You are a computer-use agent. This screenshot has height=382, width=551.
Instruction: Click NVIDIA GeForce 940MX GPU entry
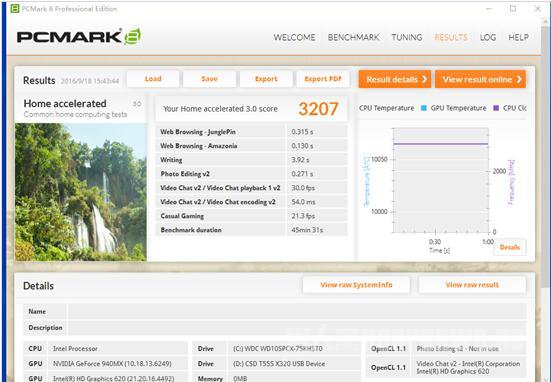click(112, 364)
